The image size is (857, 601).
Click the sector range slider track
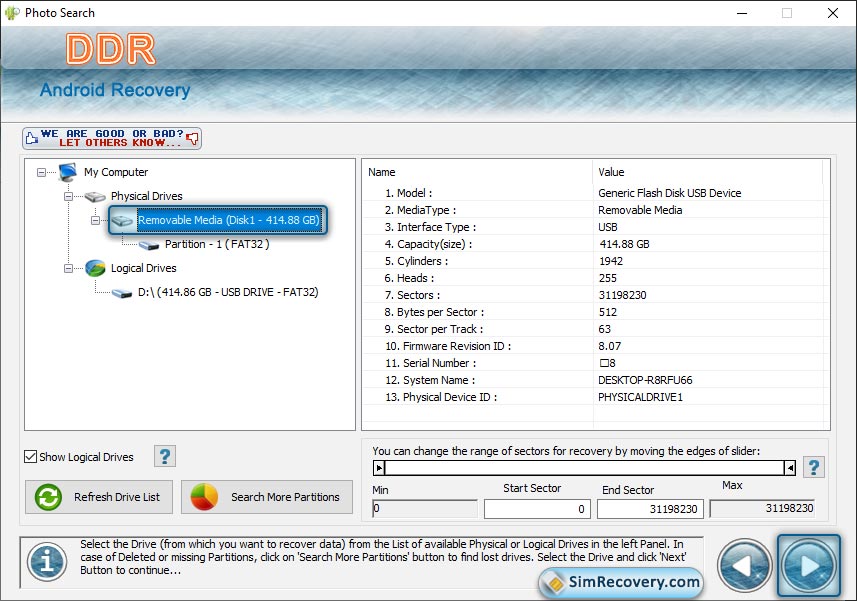point(584,468)
